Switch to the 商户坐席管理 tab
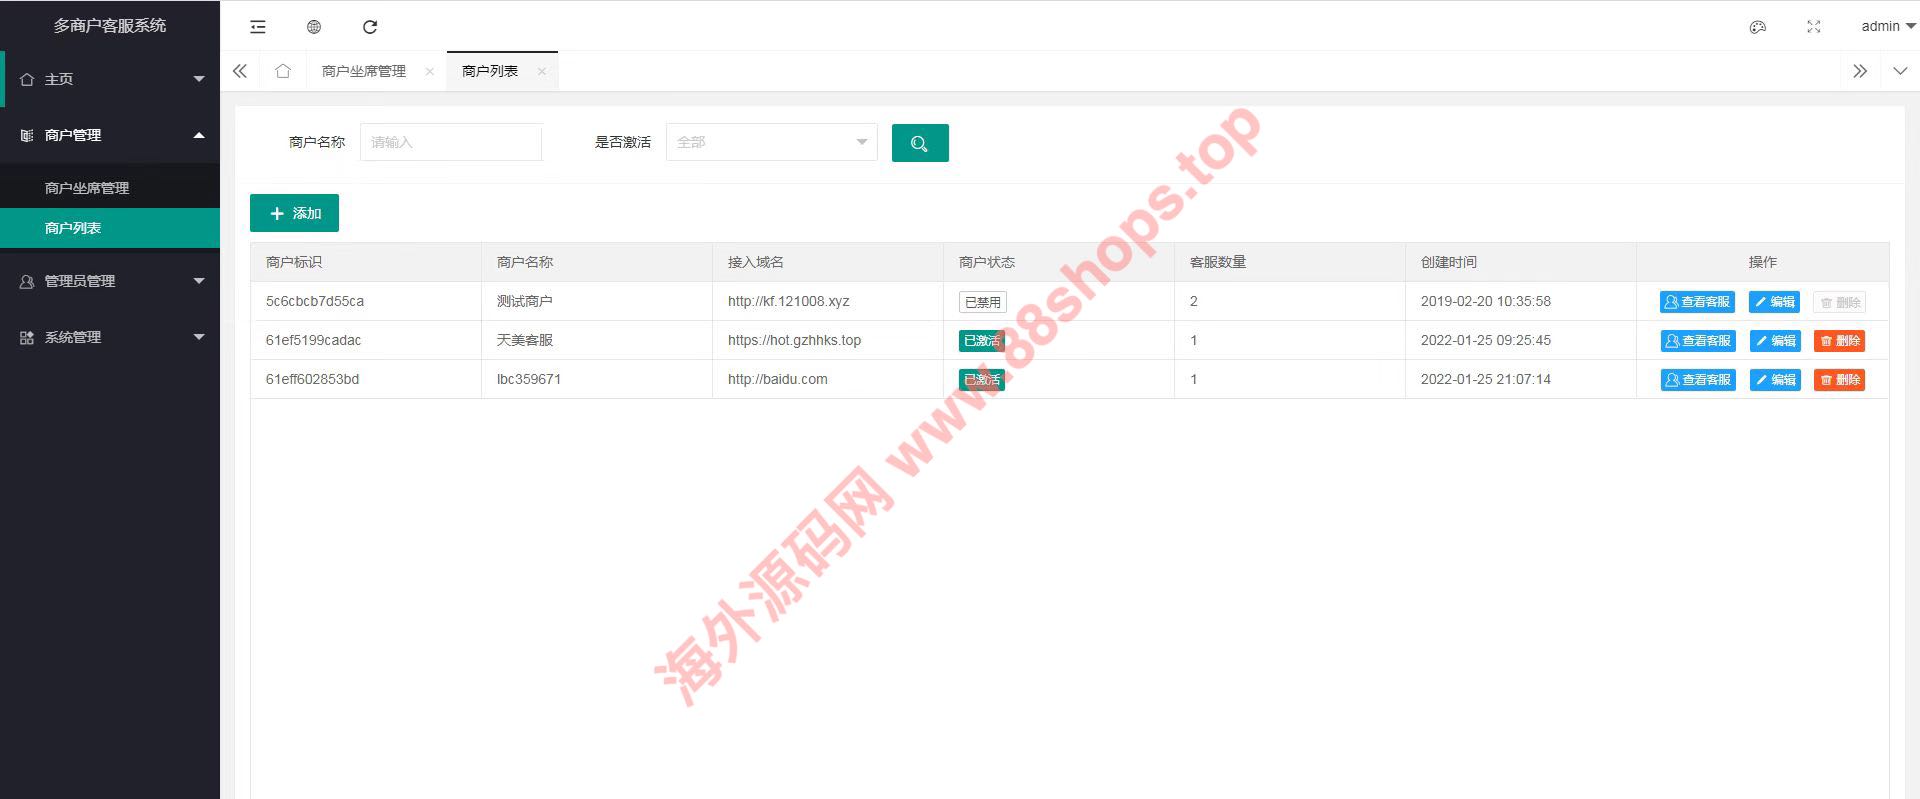This screenshot has width=1920, height=799. (364, 71)
